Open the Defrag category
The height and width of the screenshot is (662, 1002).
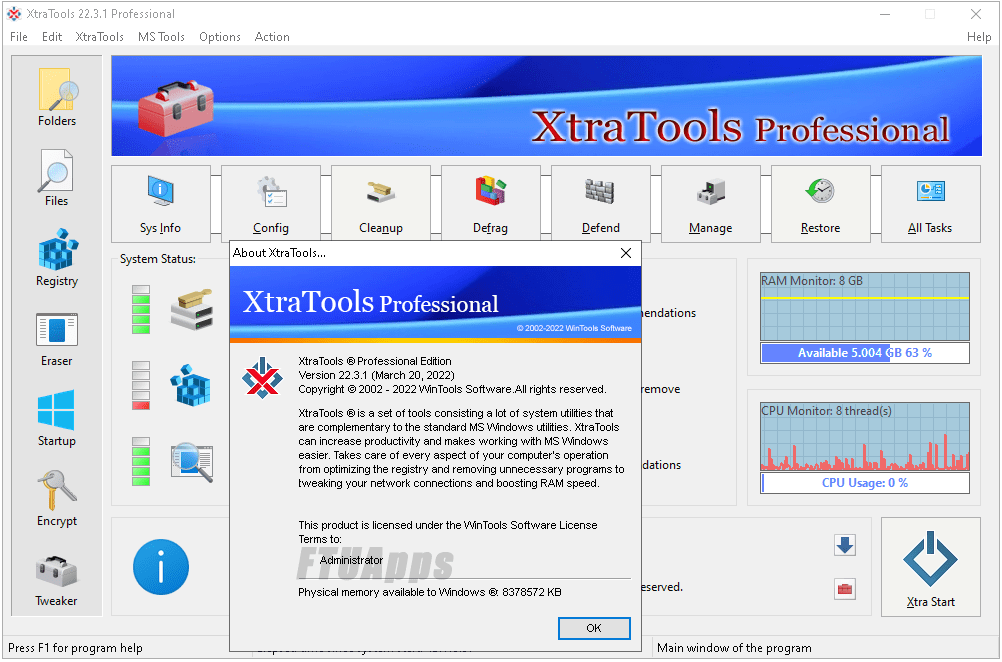(491, 204)
